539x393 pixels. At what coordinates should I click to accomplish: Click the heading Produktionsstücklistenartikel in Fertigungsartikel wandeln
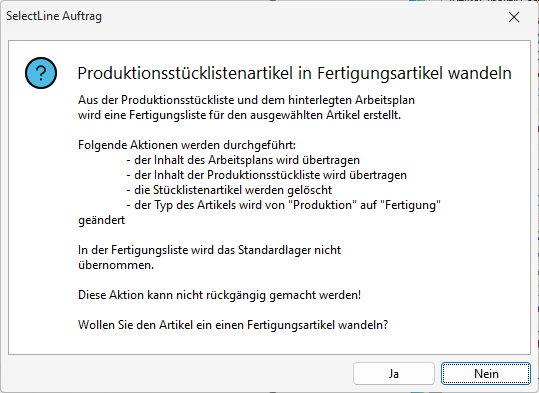point(295,73)
